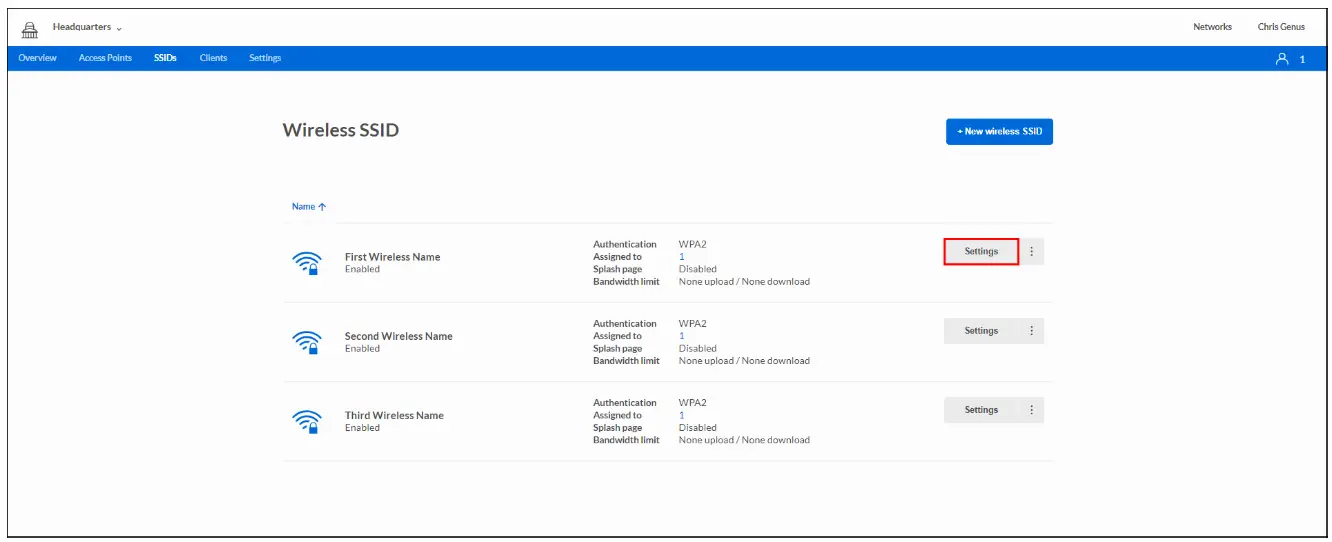Create a new wireless SSID
Viewport: 1332px width, 542px height.
click(x=999, y=132)
